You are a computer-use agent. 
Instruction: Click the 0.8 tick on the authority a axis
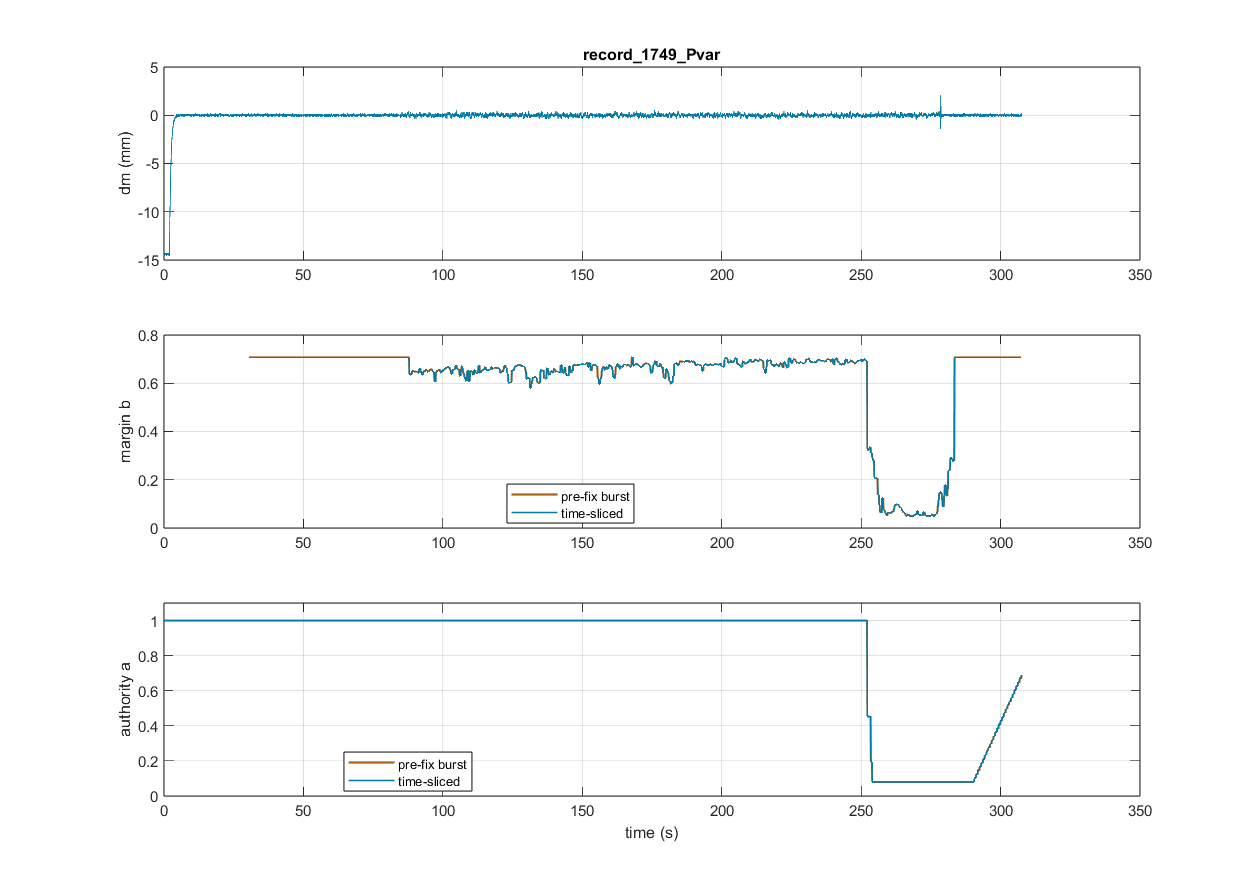[148, 656]
